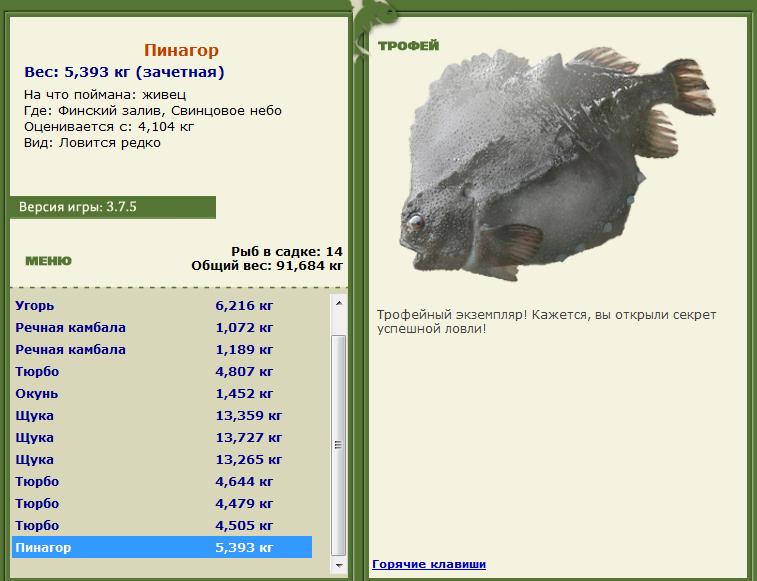Click highlighted Пинагор 5,393 кг entry
The width and height of the screenshot is (757, 581).
coord(162,547)
